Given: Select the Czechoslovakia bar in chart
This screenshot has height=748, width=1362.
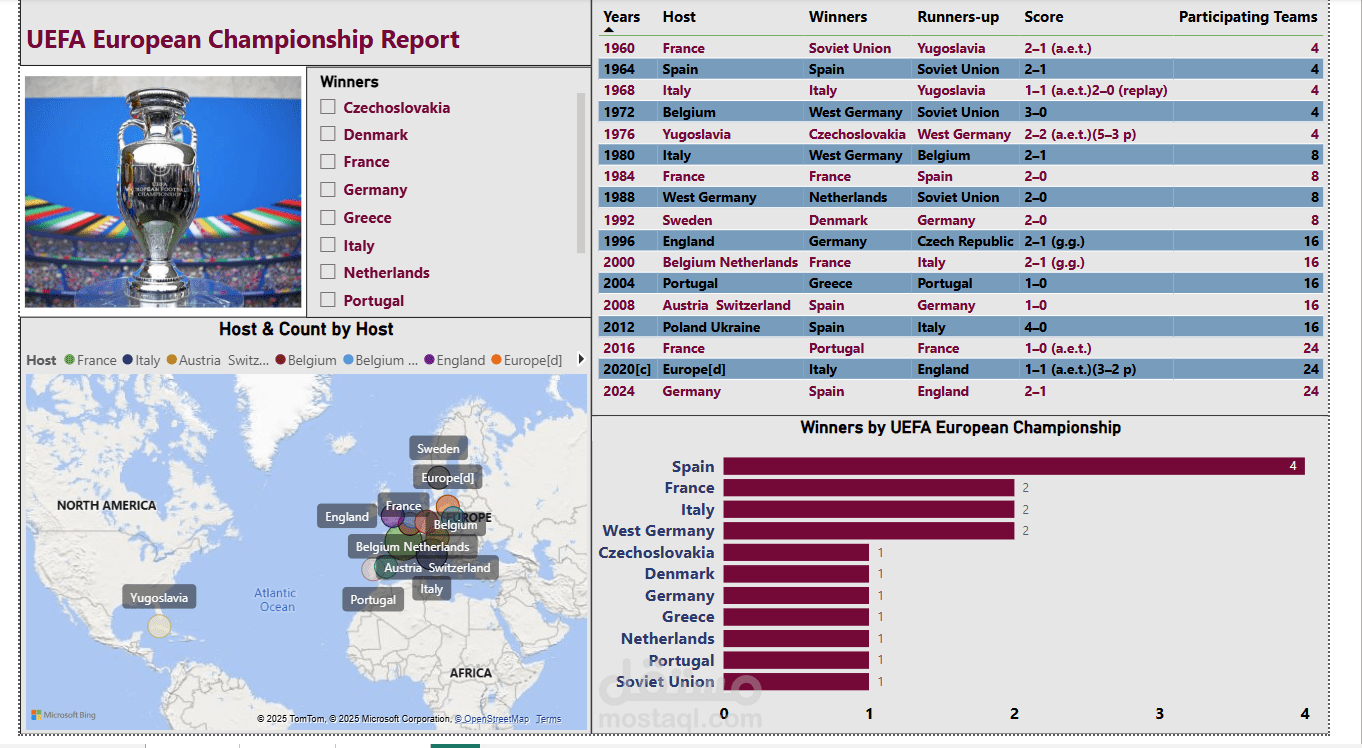Looking at the screenshot, I should (796, 552).
